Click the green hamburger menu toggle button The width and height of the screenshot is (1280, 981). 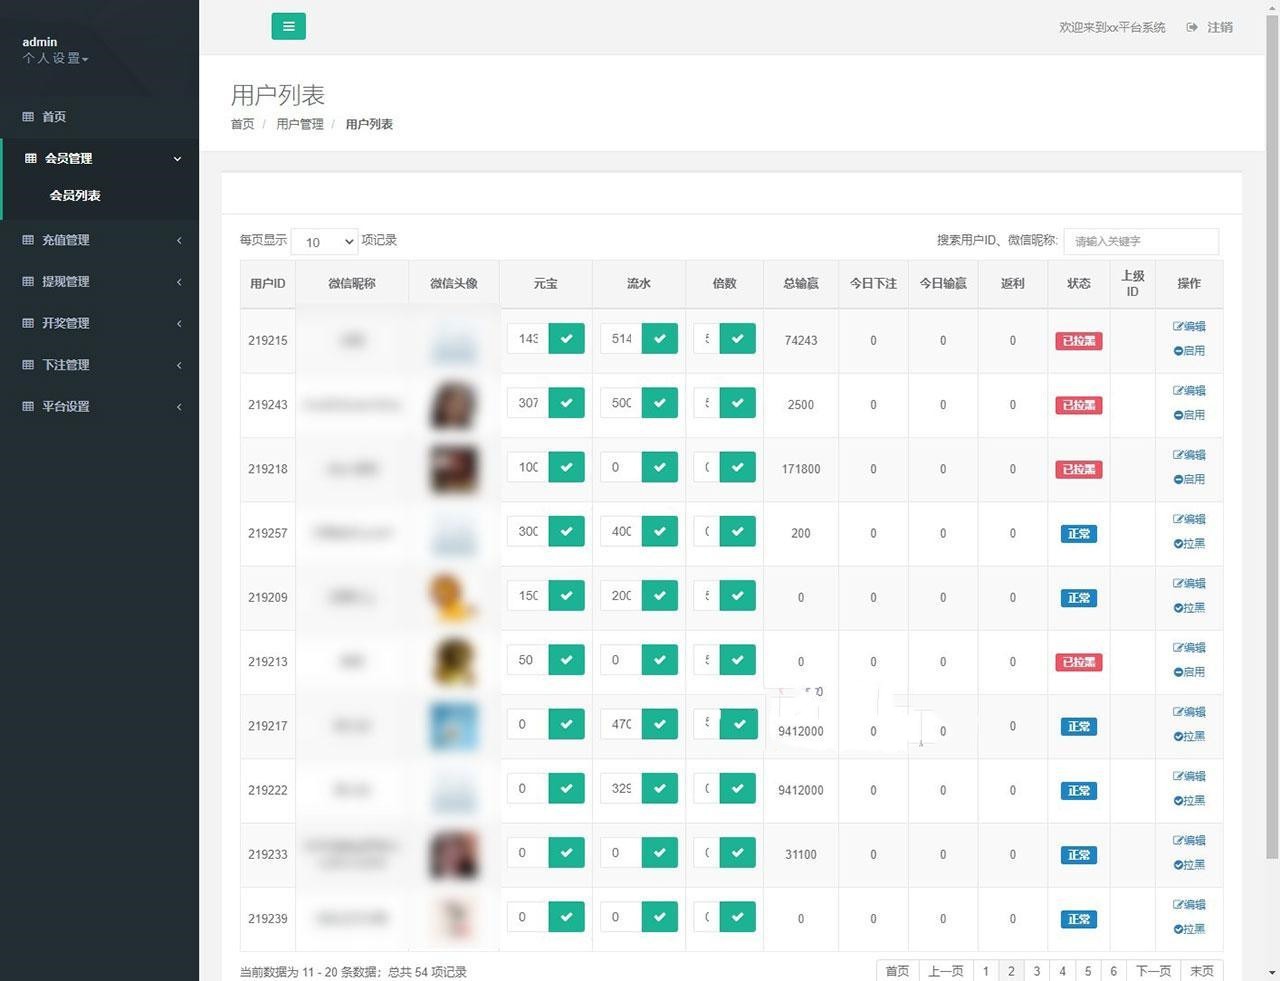288,27
